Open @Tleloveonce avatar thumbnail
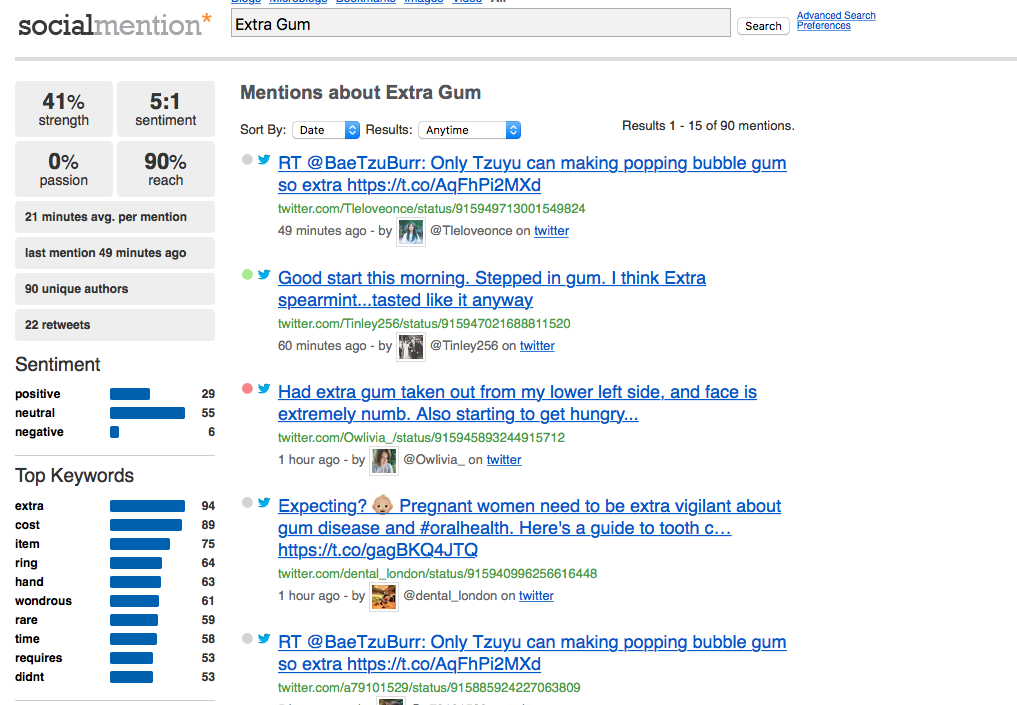The height and width of the screenshot is (705, 1017). click(411, 232)
